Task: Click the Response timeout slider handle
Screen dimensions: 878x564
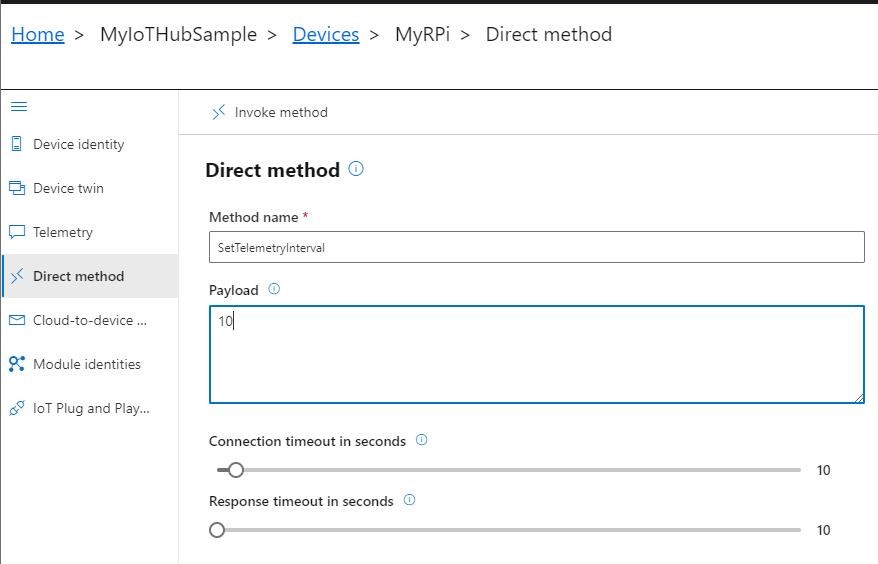Action: [x=217, y=530]
